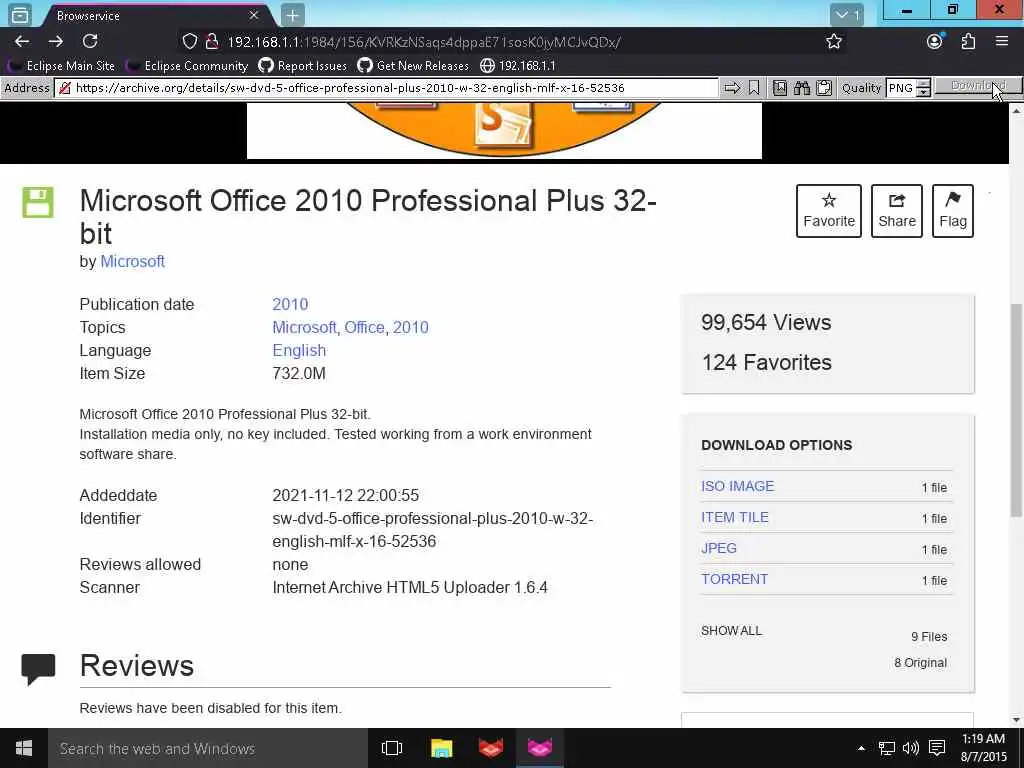Viewport: 1024px width, 768px height.
Task: Open 192.168.1.1 bookmark
Action: pos(518,66)
